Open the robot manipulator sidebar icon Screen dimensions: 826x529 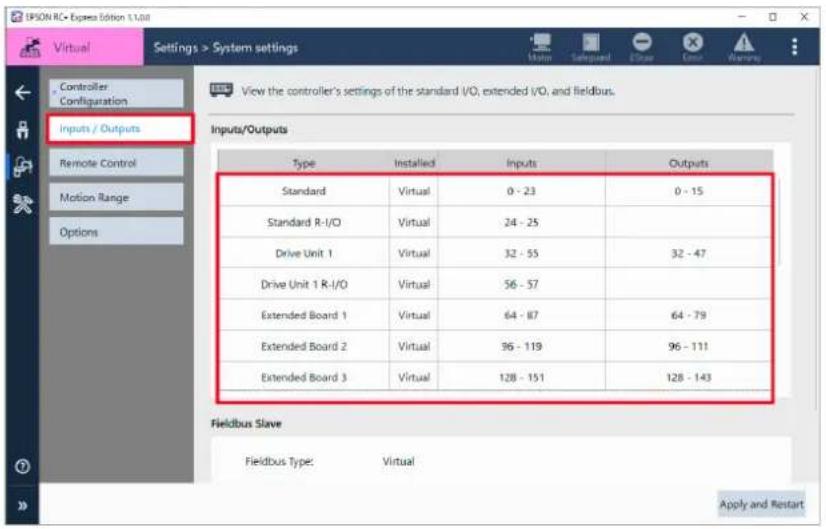coord(23,130)
